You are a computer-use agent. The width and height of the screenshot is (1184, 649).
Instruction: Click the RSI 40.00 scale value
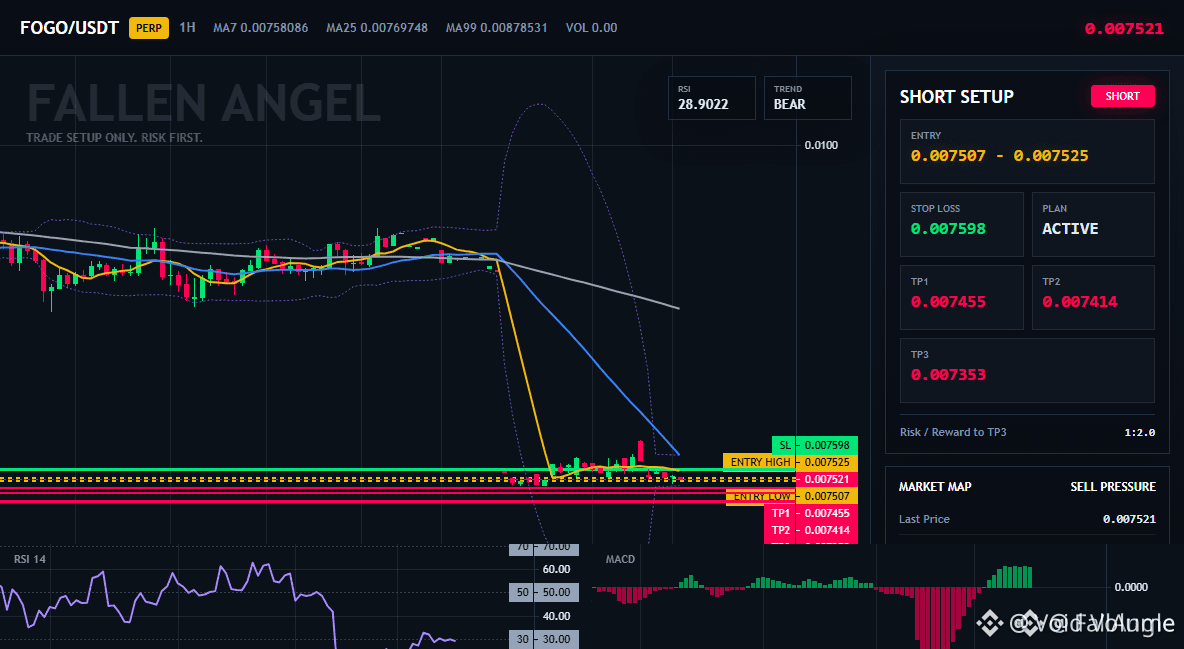557,616
